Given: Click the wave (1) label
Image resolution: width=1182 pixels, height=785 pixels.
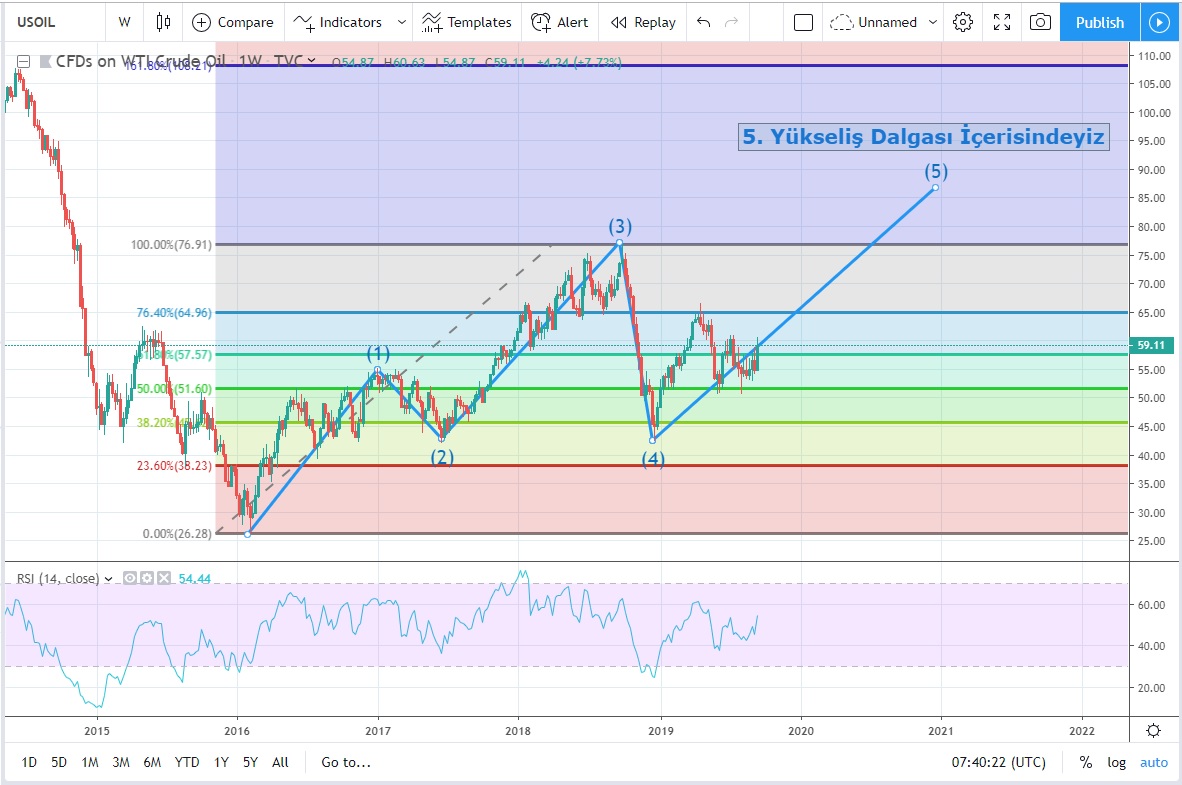Looking at the screenshot, I should point(378,354).
